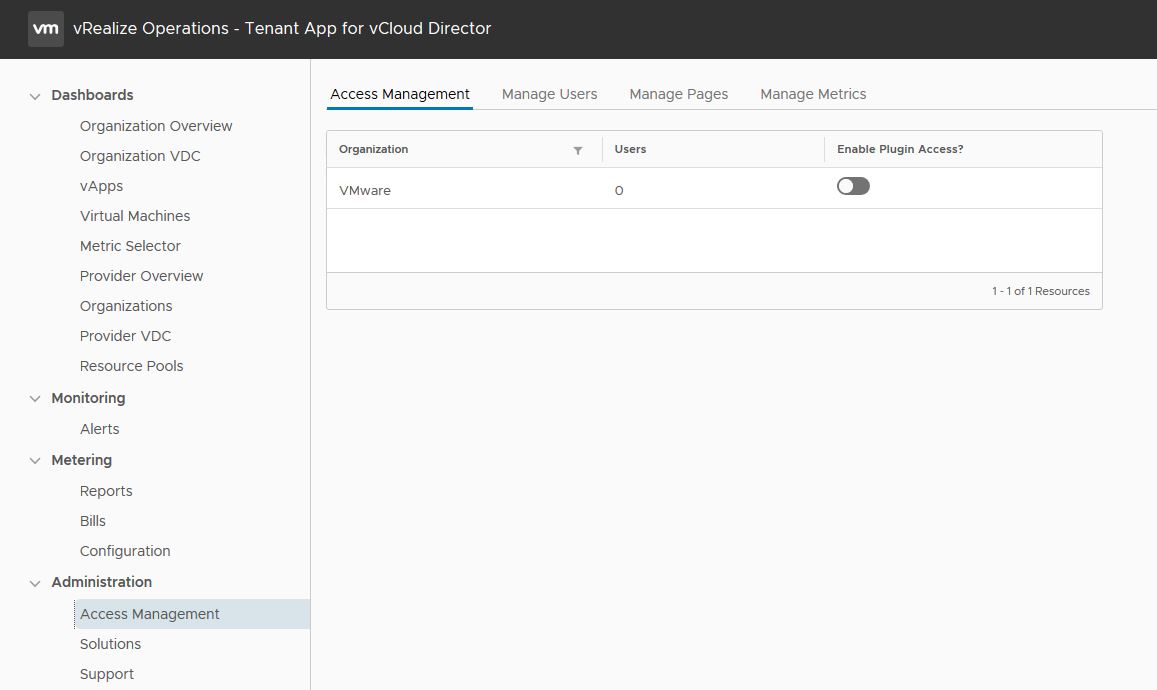The height and width of the screenshot is (690, 1157).
Task: Open Organization Overview dashboard
Action: [156, 126]
